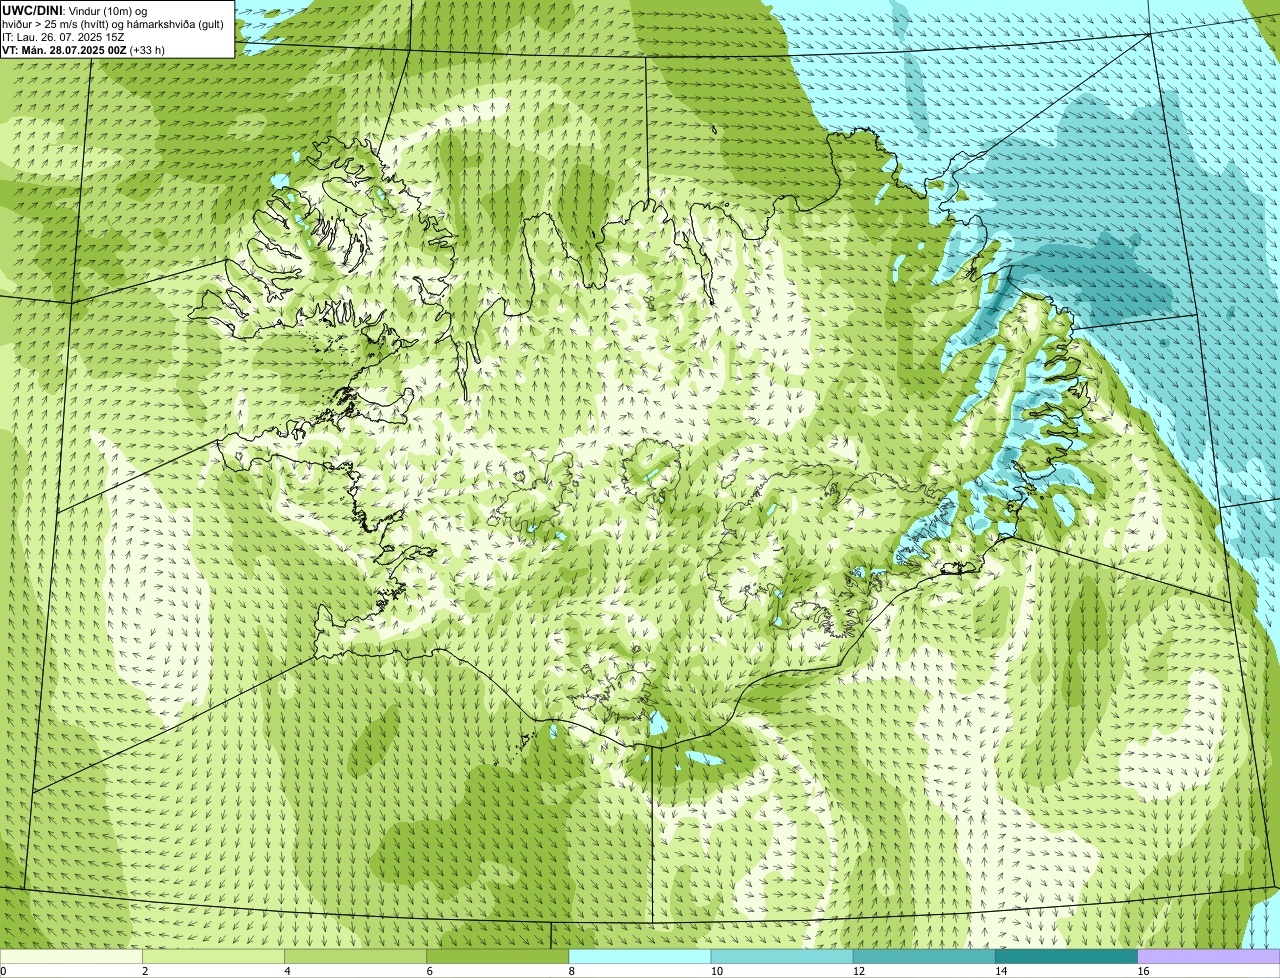Click the 14–16 m/s dark teal legend swatch
Screen dimensions: 1280x978
point(1066,957)
